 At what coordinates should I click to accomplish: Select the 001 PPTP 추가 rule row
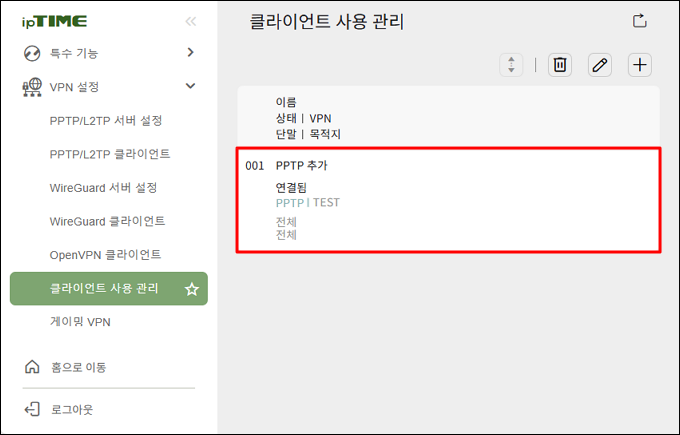(448, 200)
